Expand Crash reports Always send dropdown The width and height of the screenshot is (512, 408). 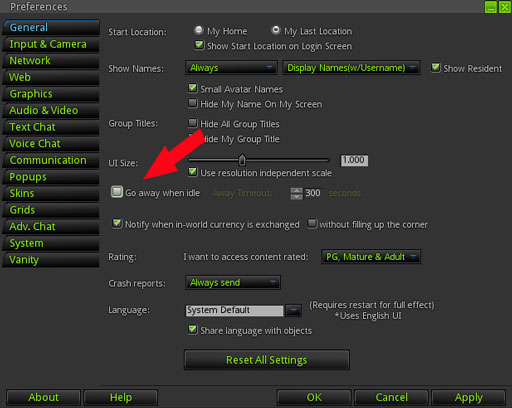(x=233, y=283)
